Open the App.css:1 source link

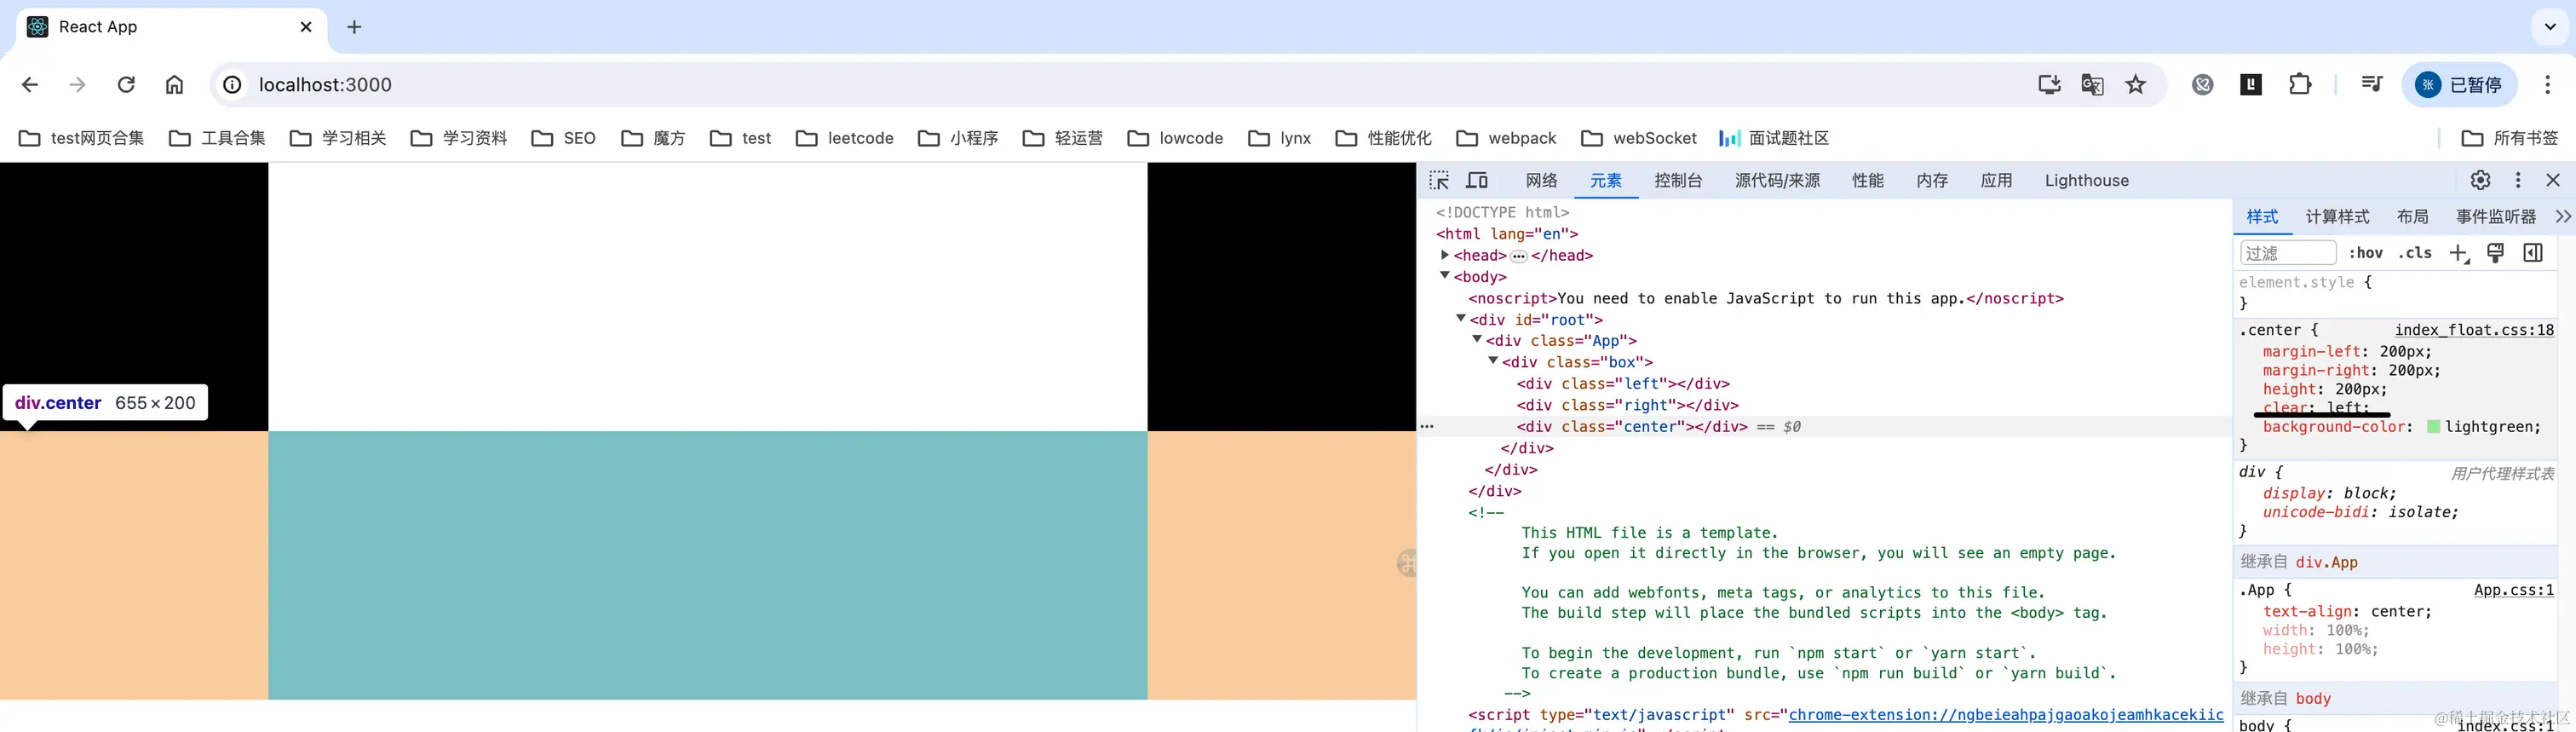pyautogui.click(x=2514, y=590)
